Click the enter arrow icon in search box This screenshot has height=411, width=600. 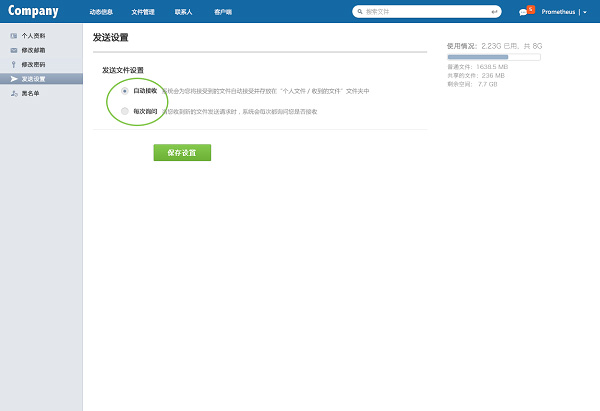[x=494, y=12]
